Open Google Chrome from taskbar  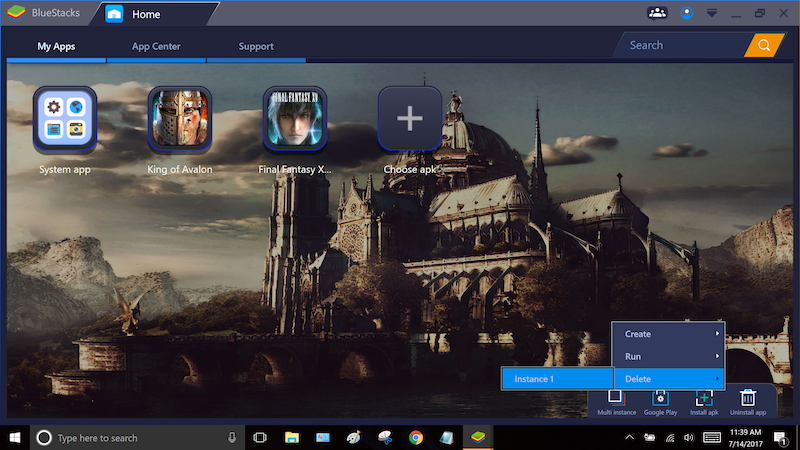pyautogui.click(x=416, y=438)
